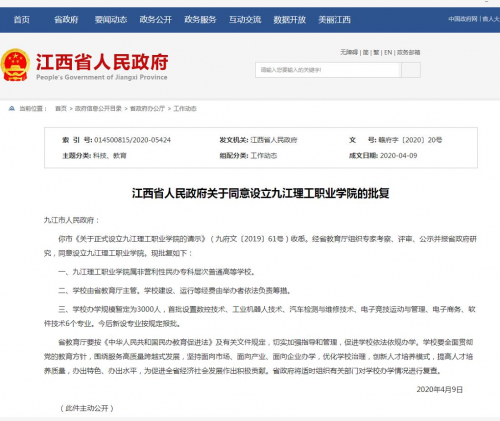This screenshot has width=500, height=421.
Task: Click the home icon beside 当前位置
Action: point(12,108)
